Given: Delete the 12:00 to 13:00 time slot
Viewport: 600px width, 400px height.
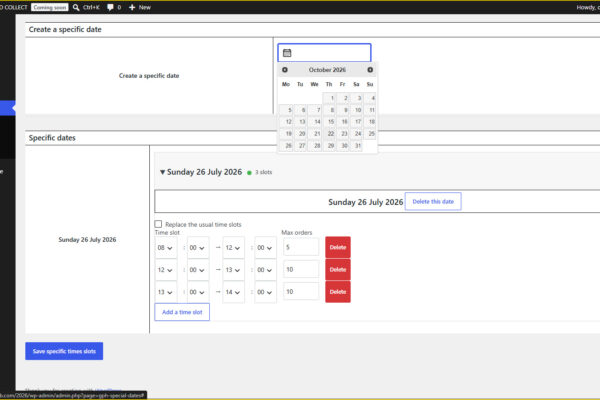Looking at the screenshot, I should (x=338, y=269).
